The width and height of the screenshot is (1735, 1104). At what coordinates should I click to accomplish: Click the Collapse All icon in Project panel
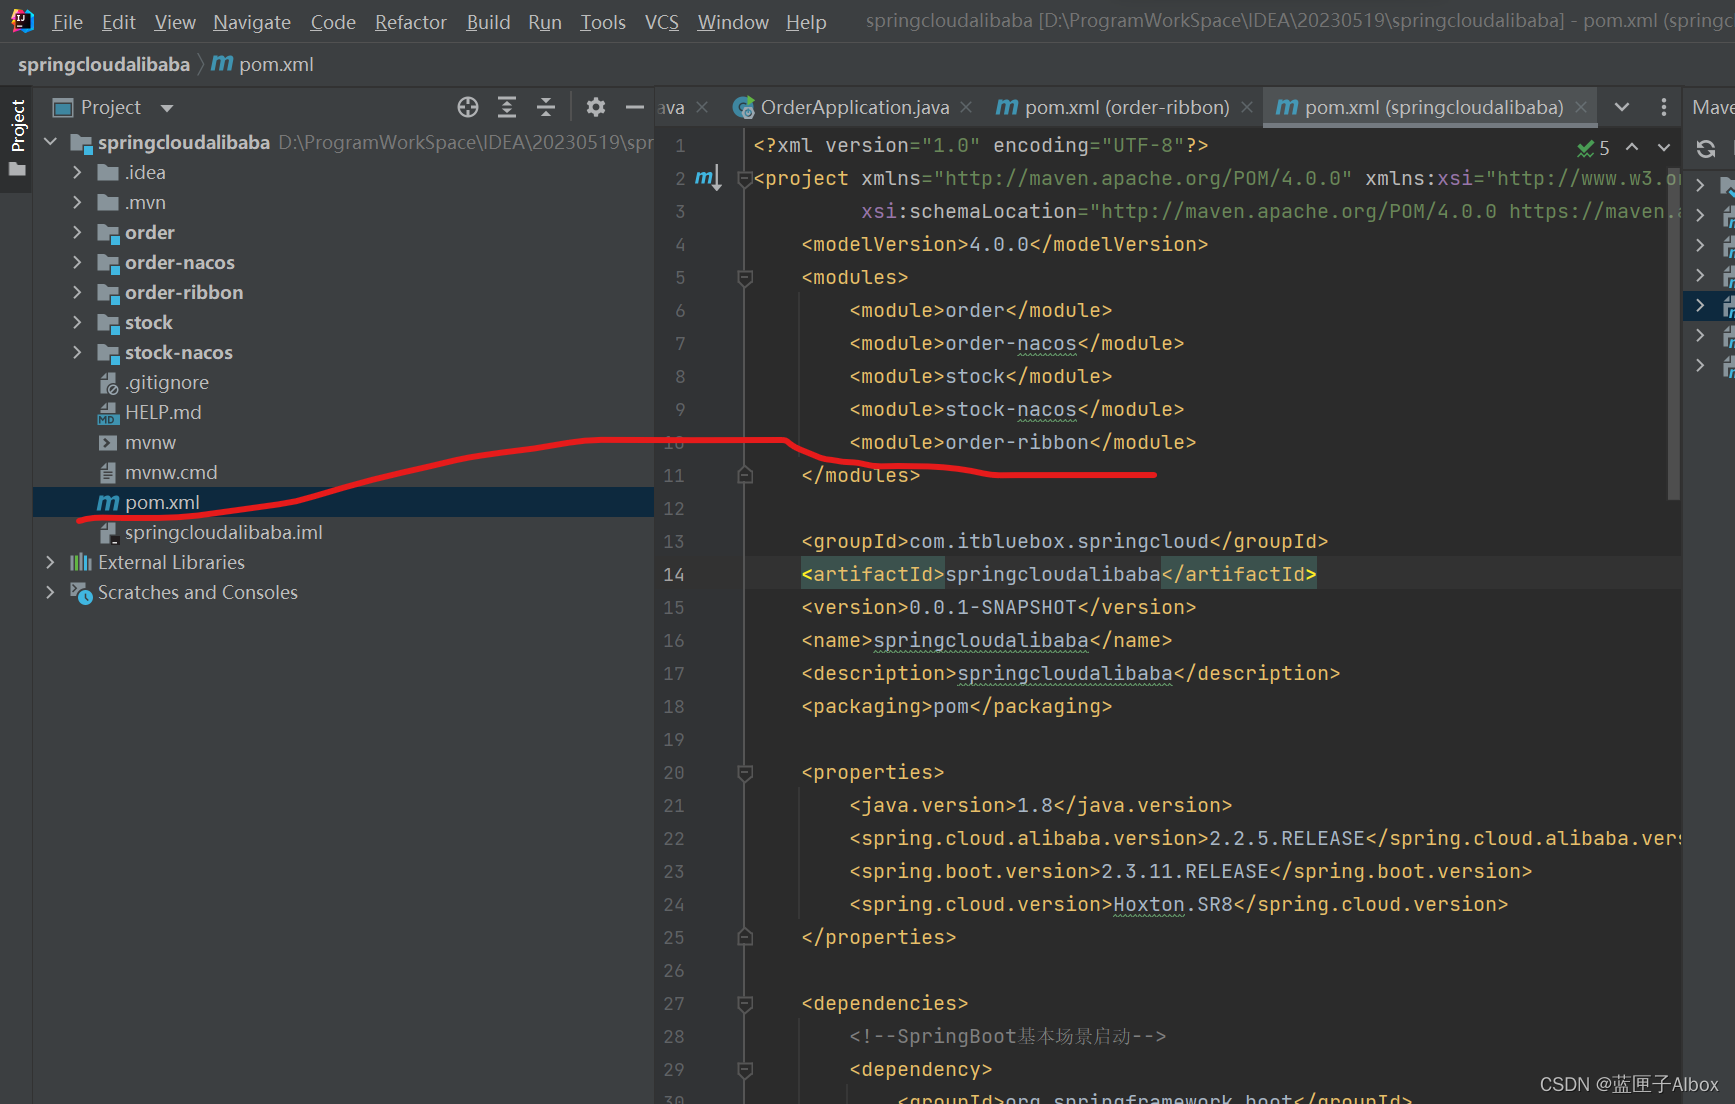546,107
